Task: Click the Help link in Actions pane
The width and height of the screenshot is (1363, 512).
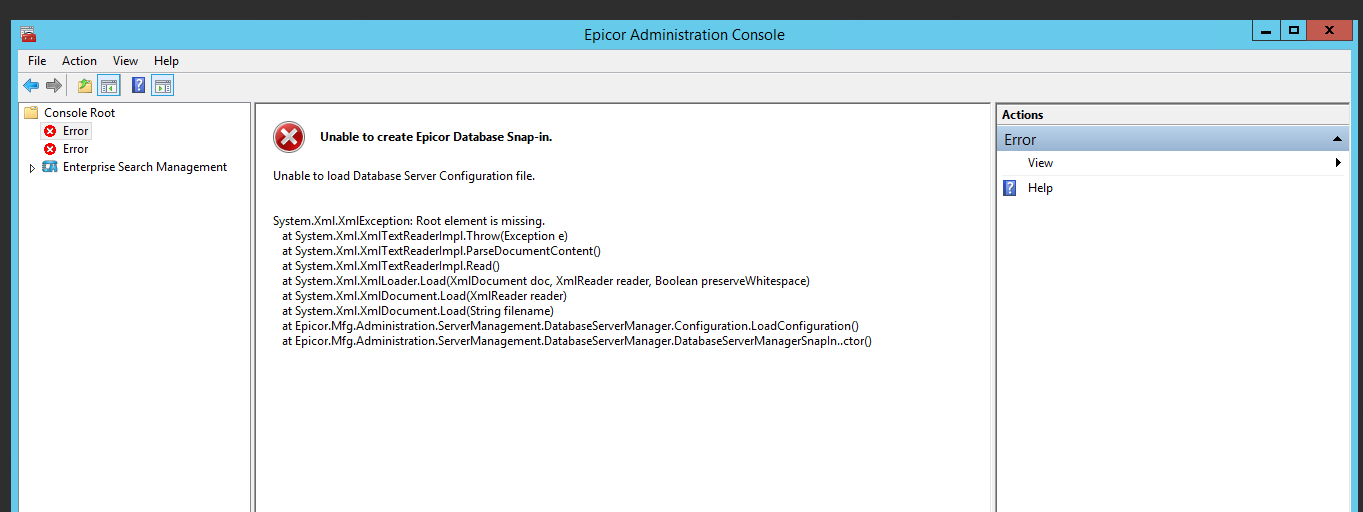Action: pos(1040,188)
